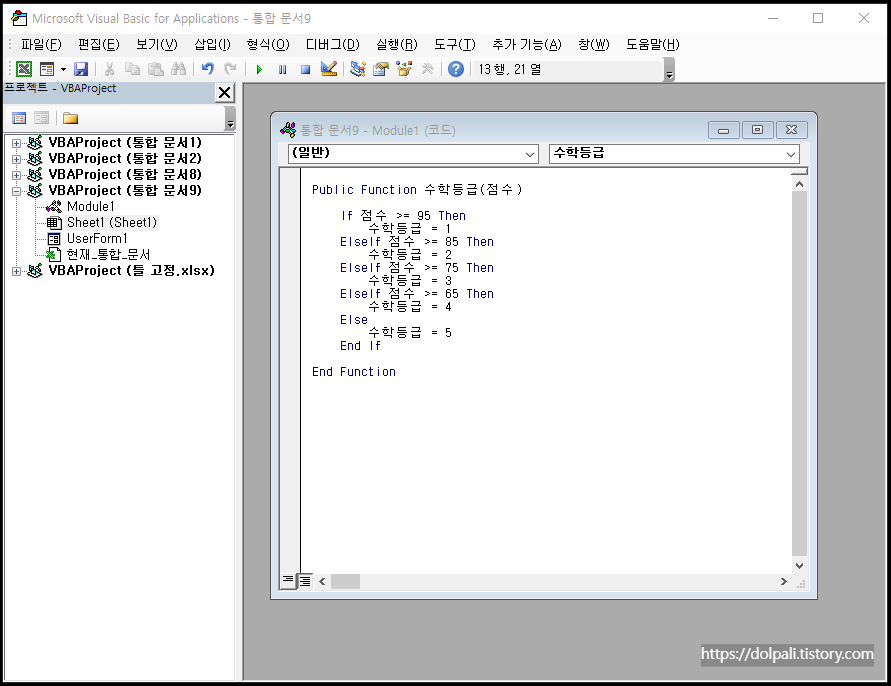The image size is (891, 686).
Task: Open the Toolbox wrench icon
Action: (x=427, y=69)
